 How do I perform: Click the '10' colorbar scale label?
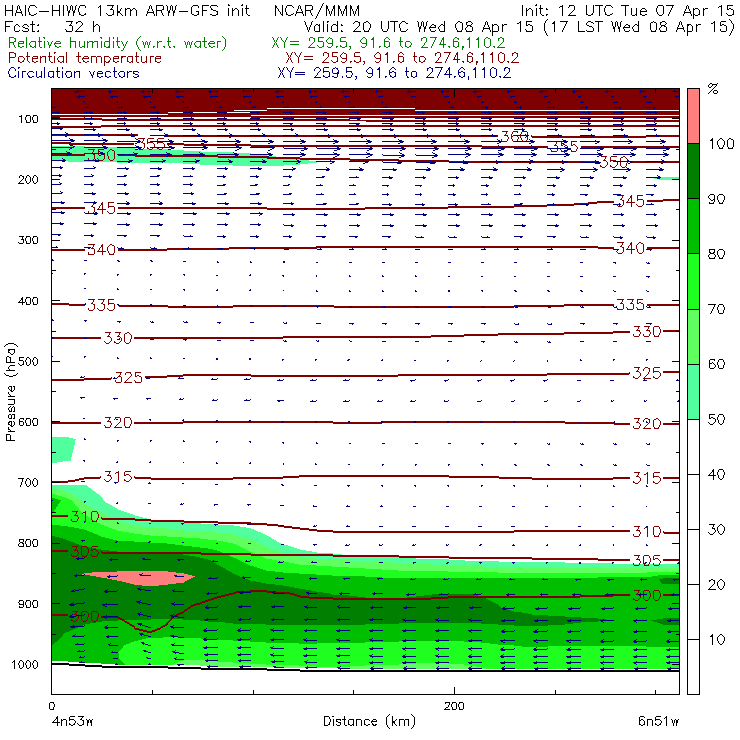tap(716, 639)
